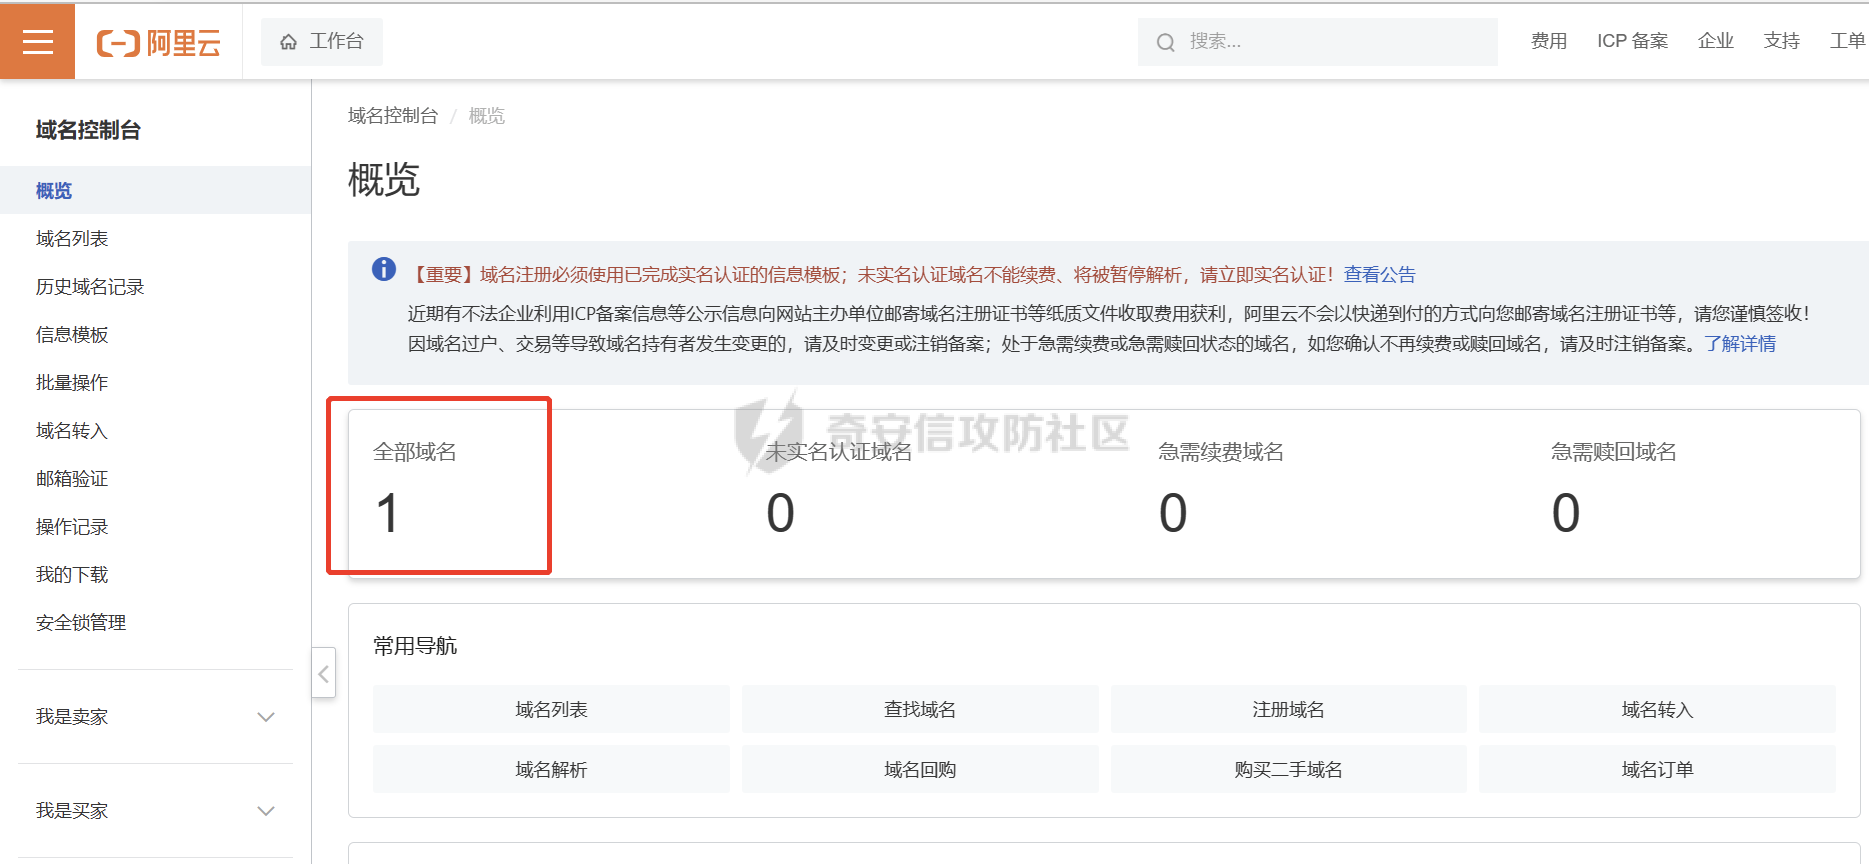Open ICP 备案 in top navigation
1869x864 pixels.
(x=1632, y=41)
